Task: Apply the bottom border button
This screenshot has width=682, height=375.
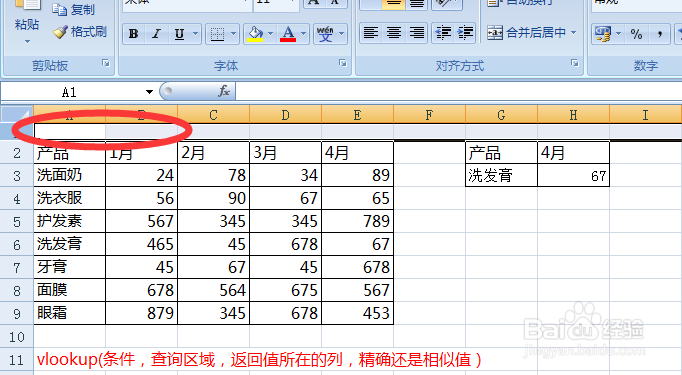Action: click(x=217, y=33)
